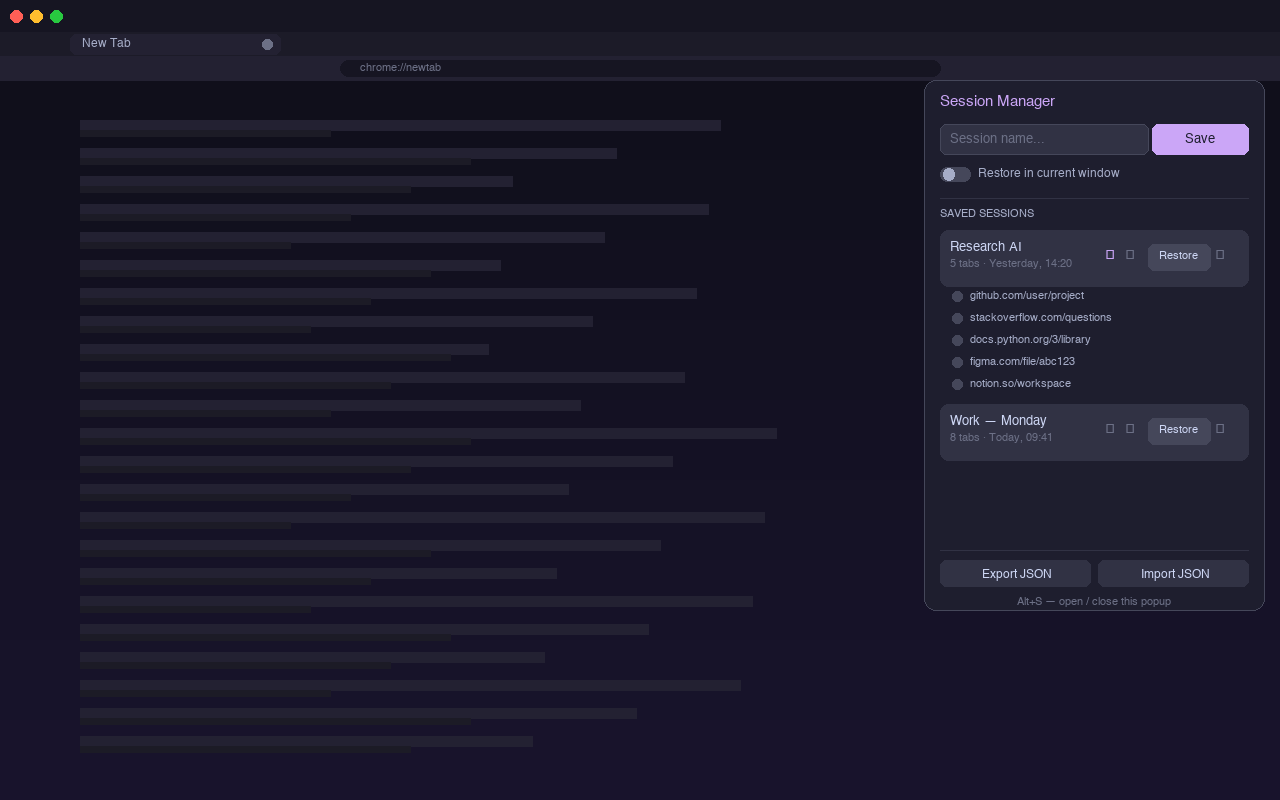Select the New Tab browser tab

175,44
